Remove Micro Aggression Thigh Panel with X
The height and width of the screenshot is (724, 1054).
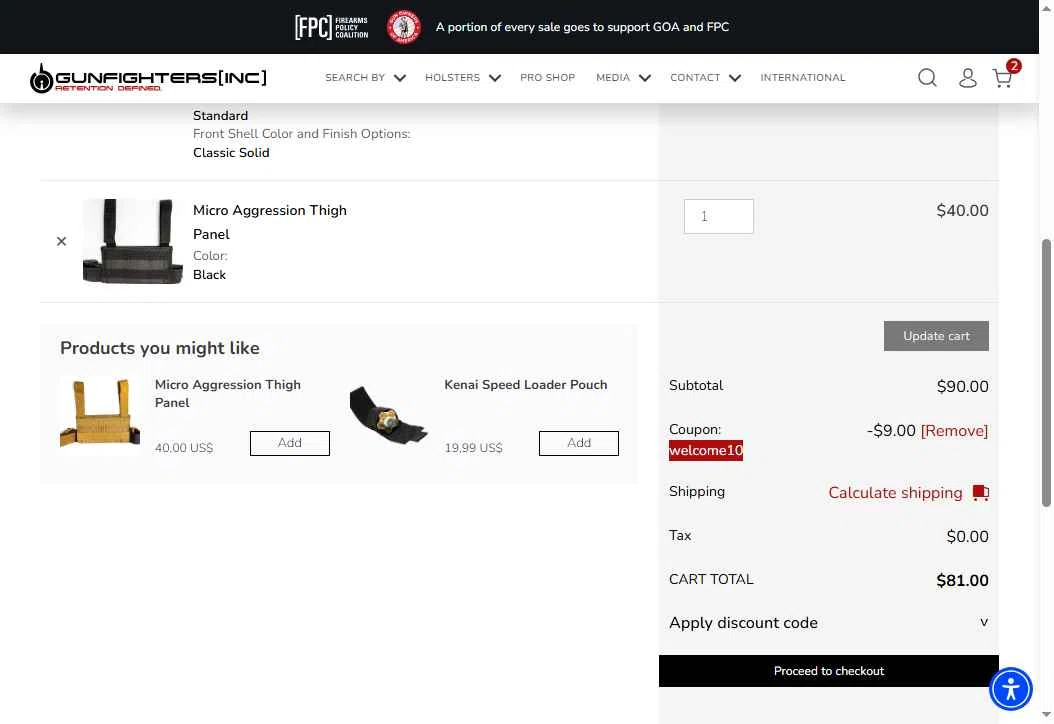pos(61,241)
